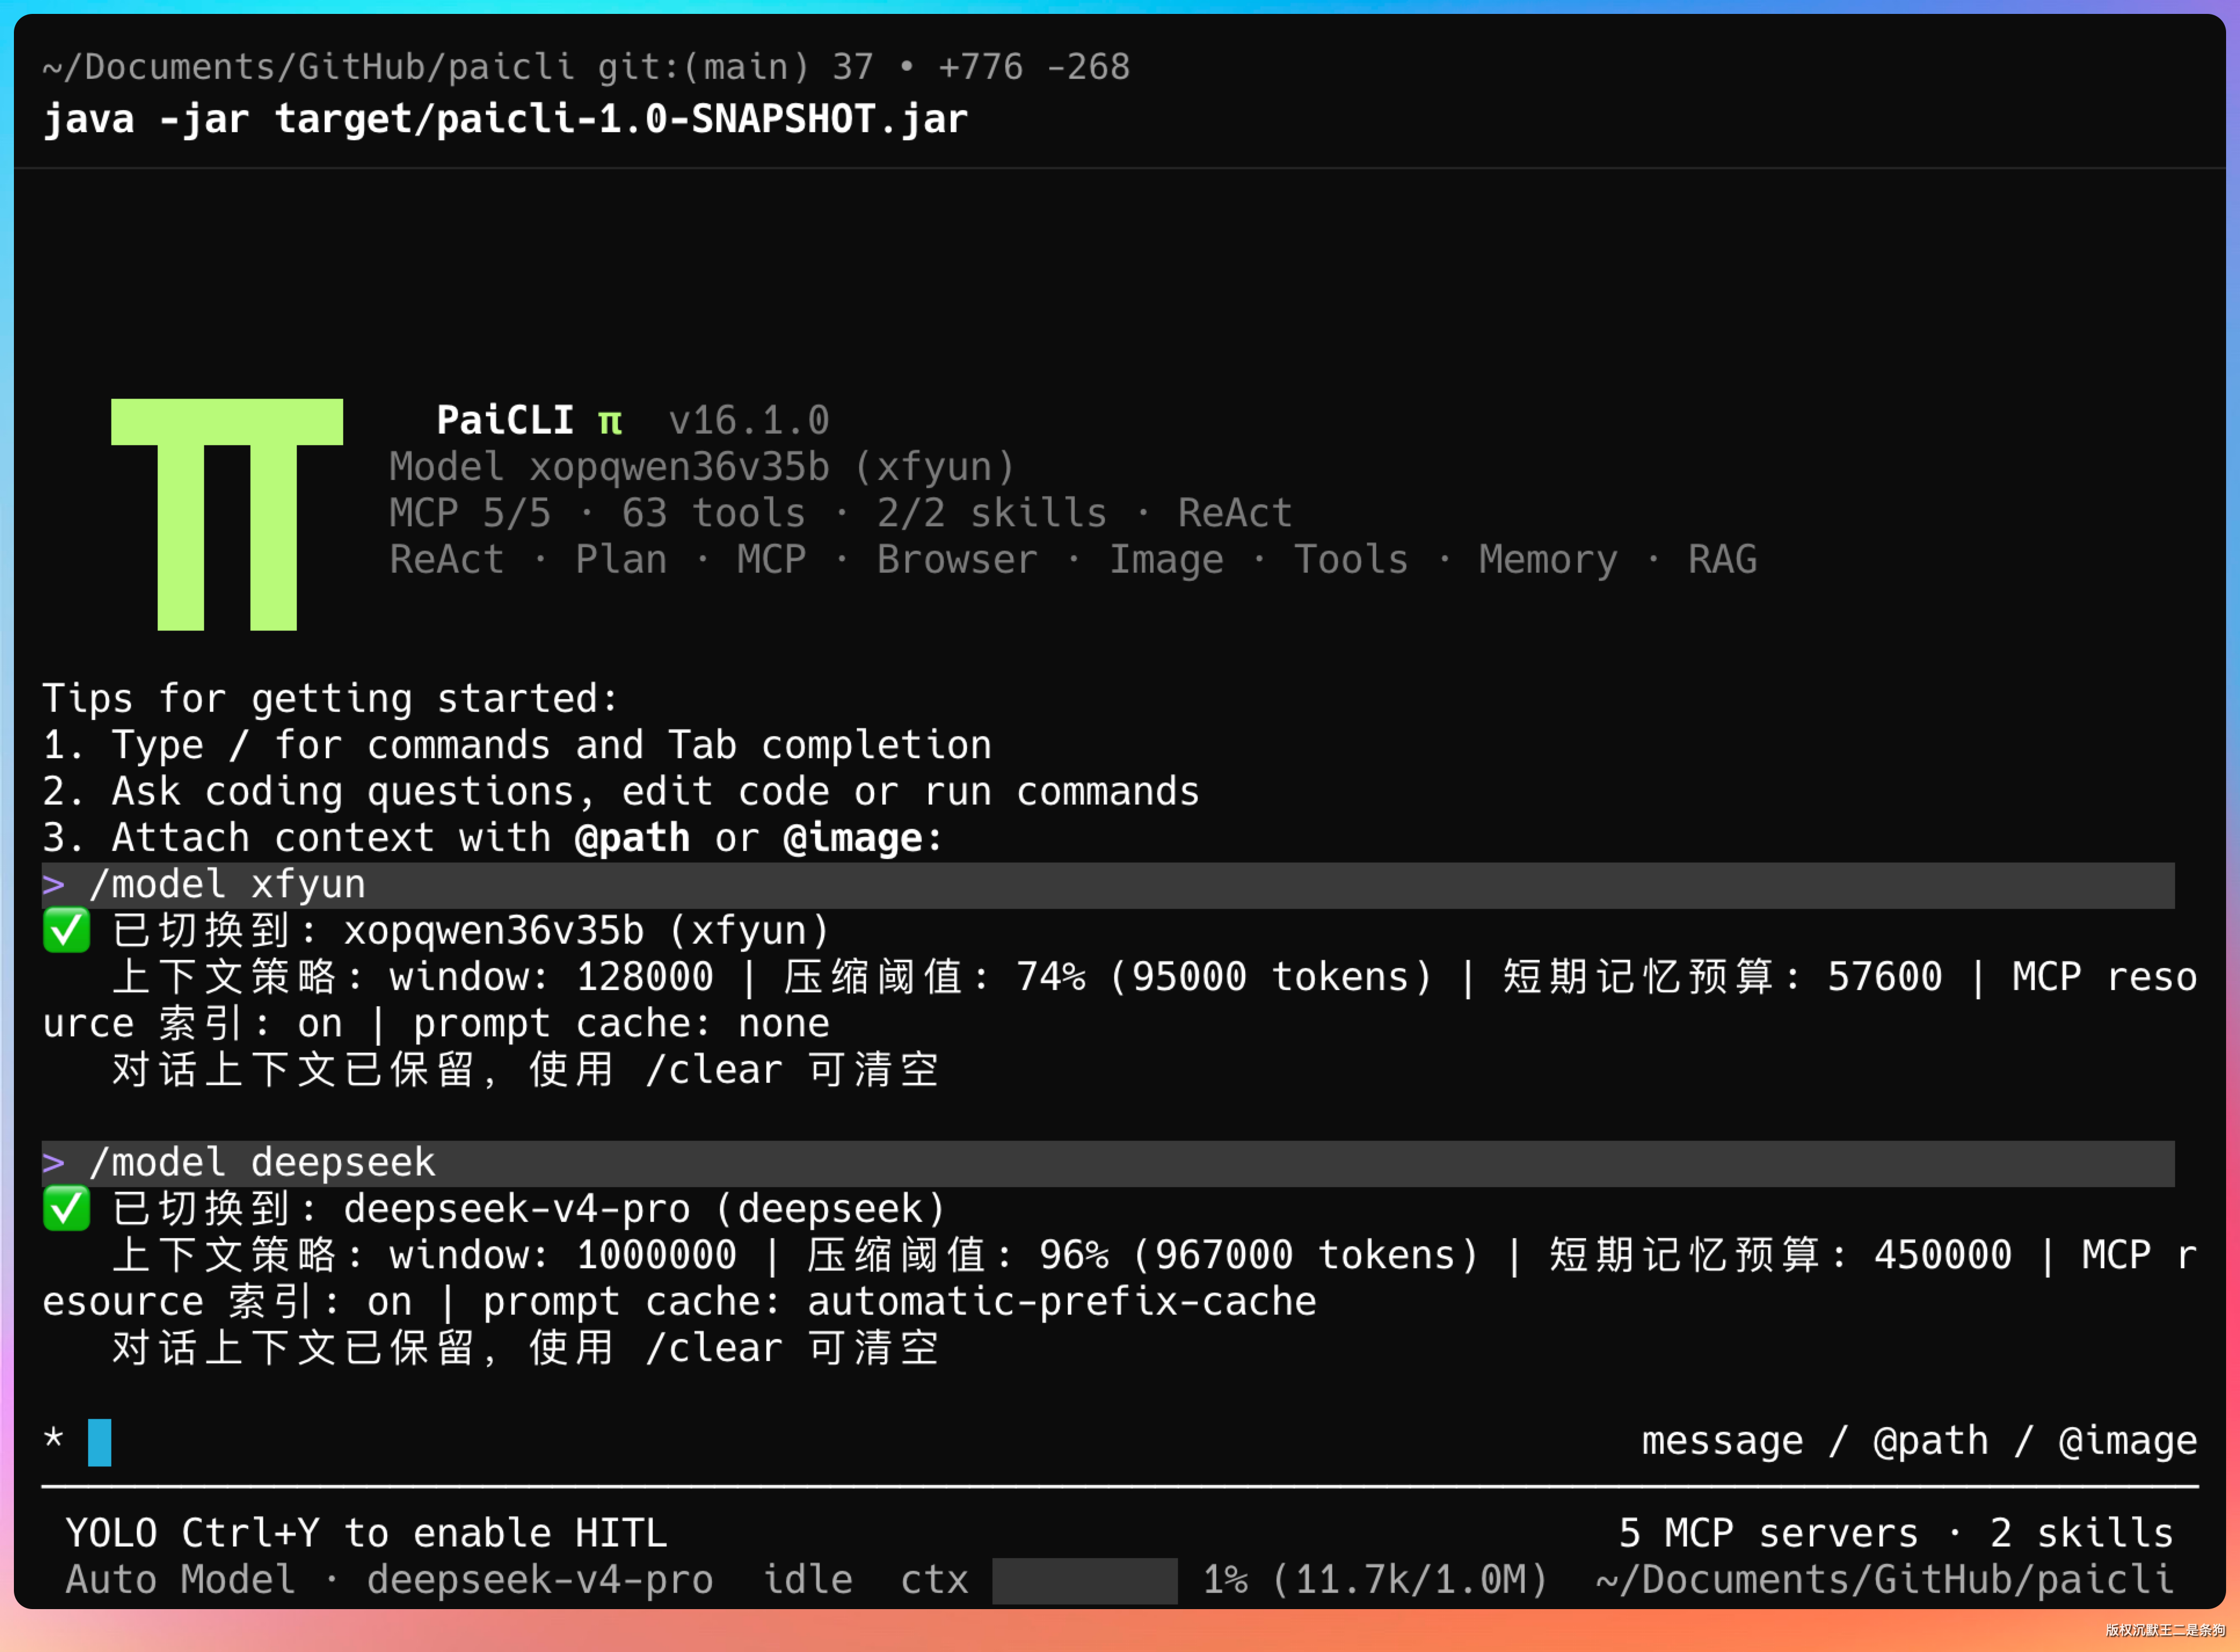Click 'xopqwen36v35b (xfyun)' in the switch confirmation
Image resolution: width=2240 pixels, height=1652 pixels.
(x=587, y=931)
